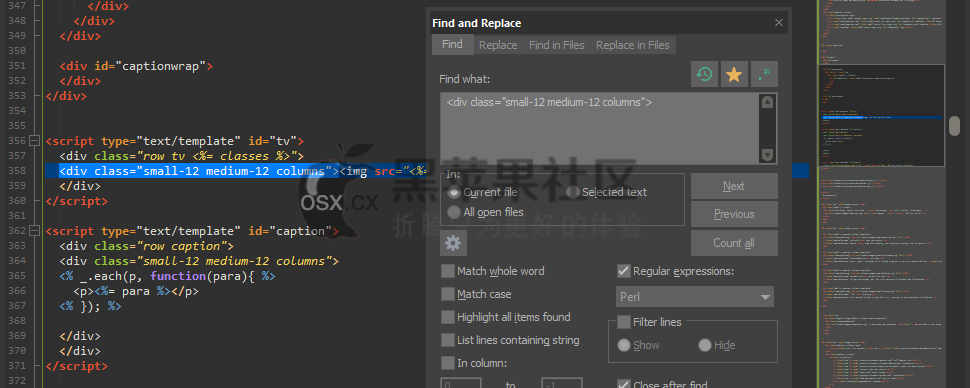Uncheck Regular expressions option
The width and height of the screenshot is (970, 388).
pos(624,271)
